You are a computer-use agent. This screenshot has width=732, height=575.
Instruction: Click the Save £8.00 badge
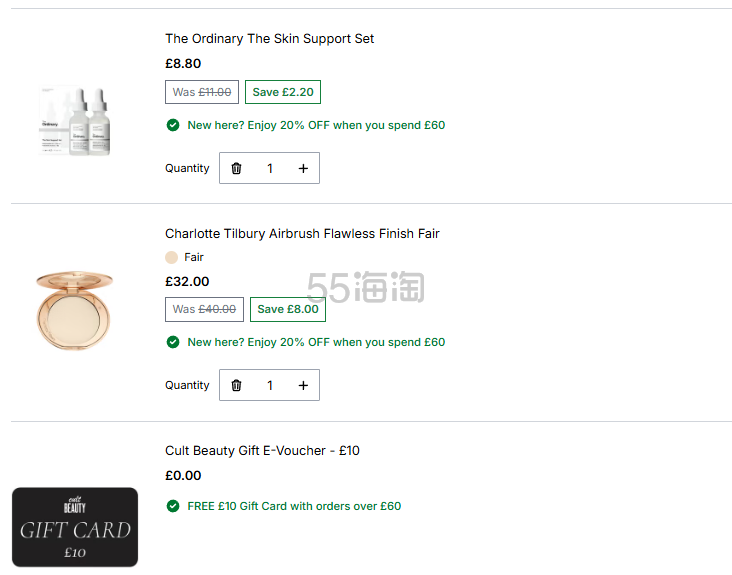[x=288, y=309]
